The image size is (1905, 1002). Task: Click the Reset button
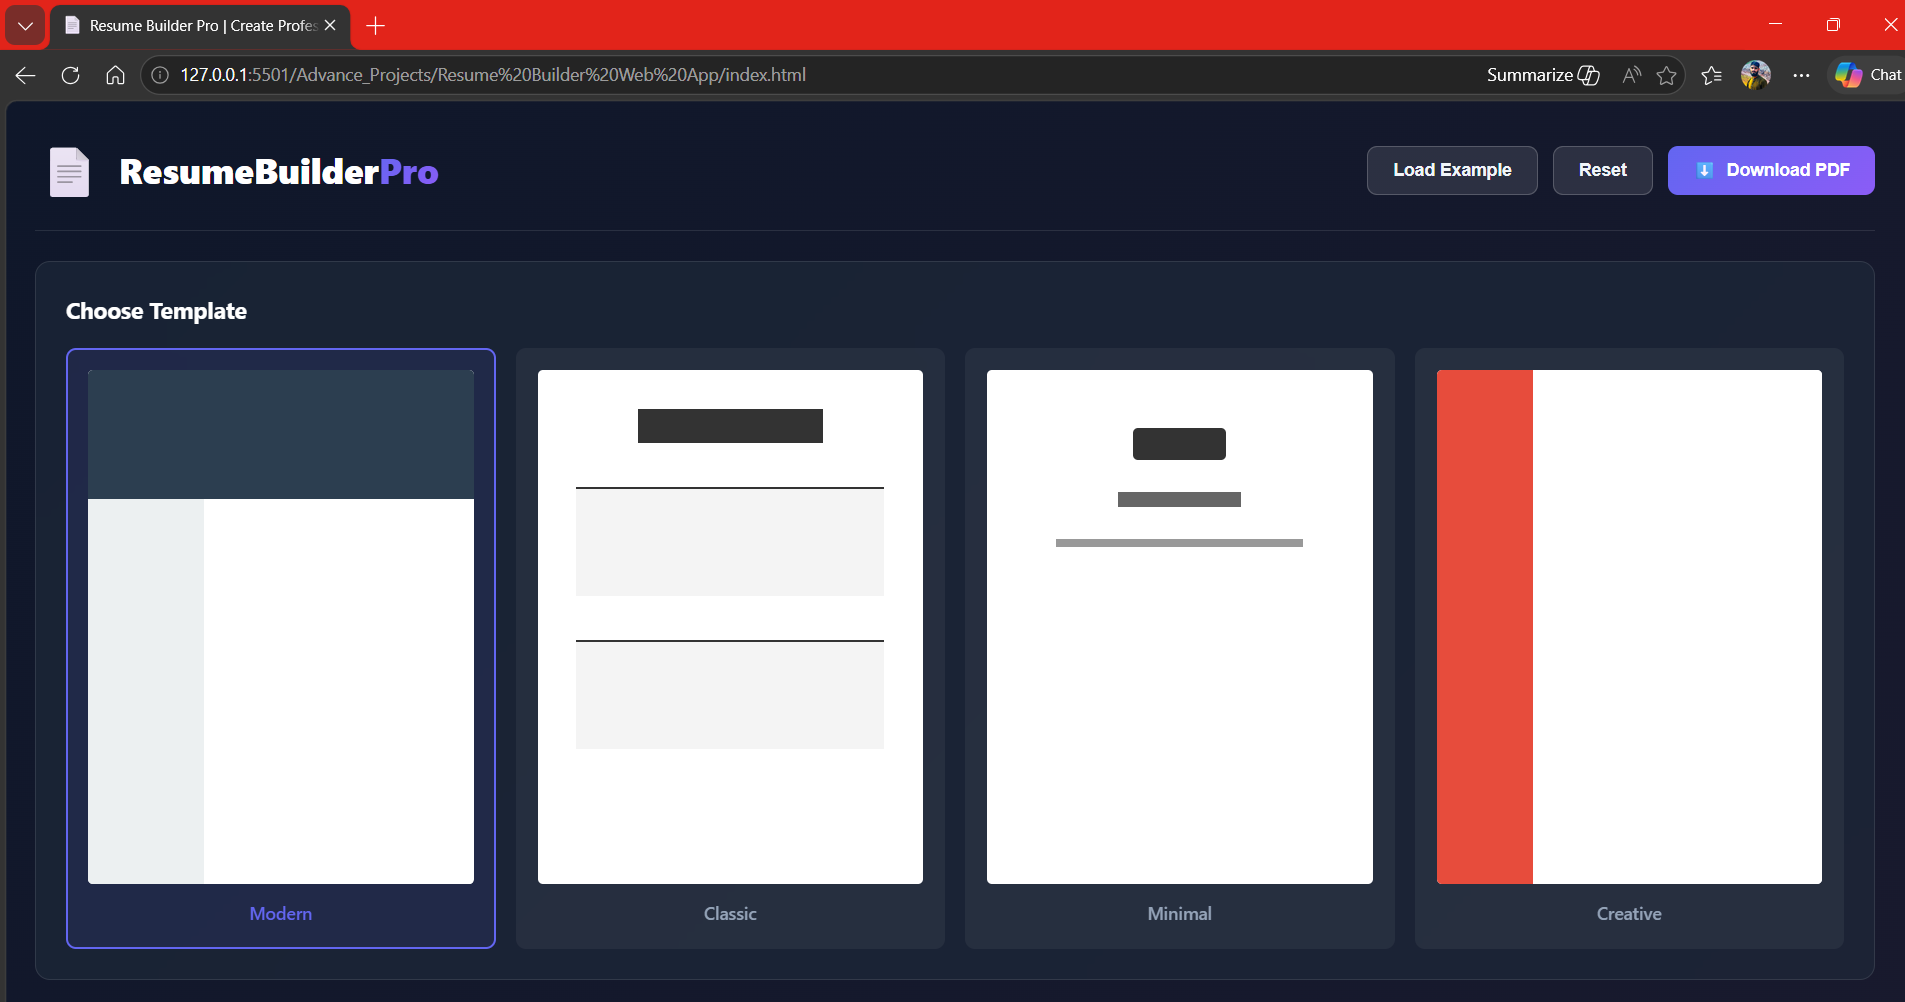click(1602, 170)
